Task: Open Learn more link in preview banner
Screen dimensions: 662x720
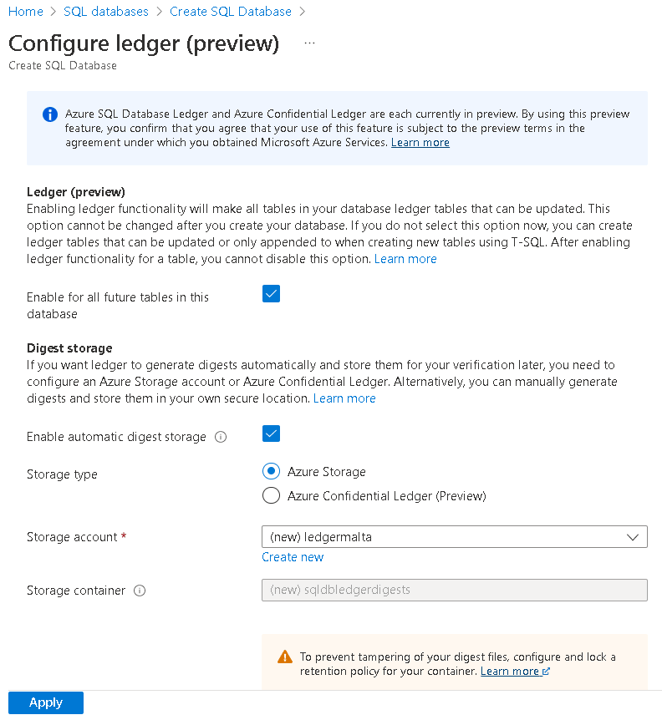Action: click(x=420, y=143)
